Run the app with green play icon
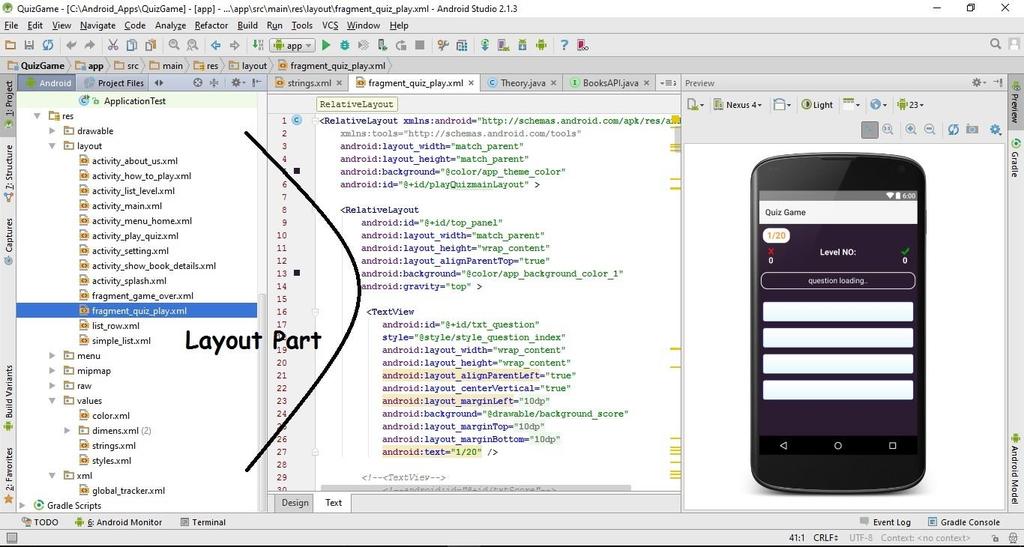This screenshot has height=547, width=1024. tap(326, 45)
